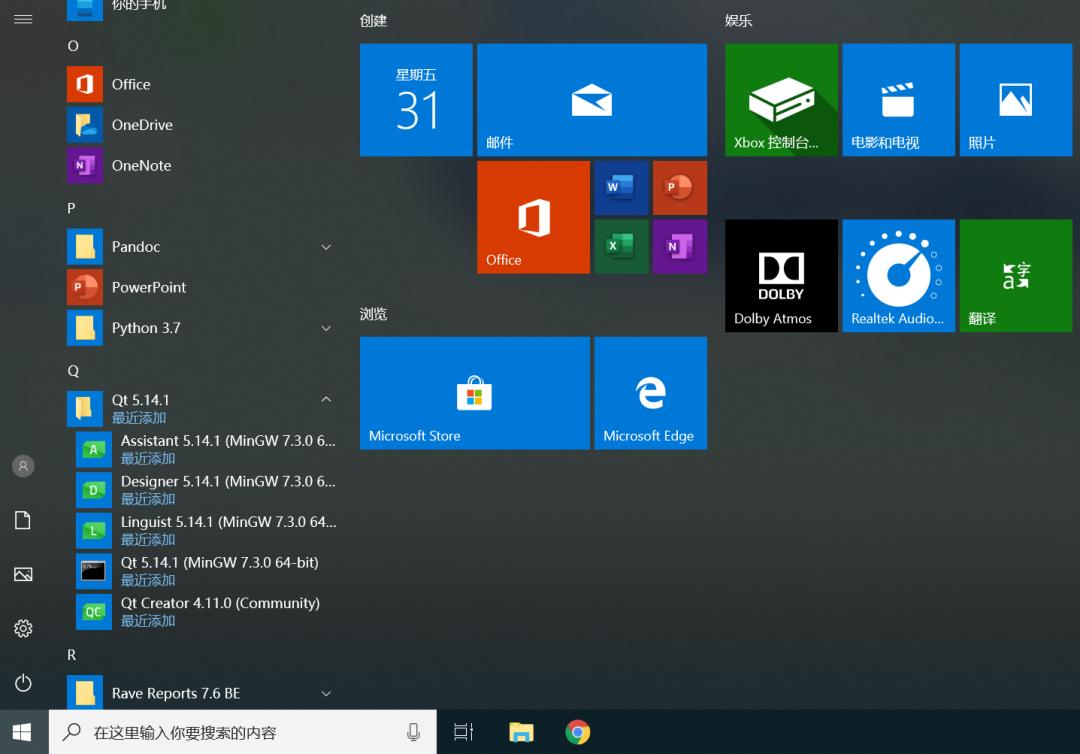Click the taskbar search input box

(240, 733)
